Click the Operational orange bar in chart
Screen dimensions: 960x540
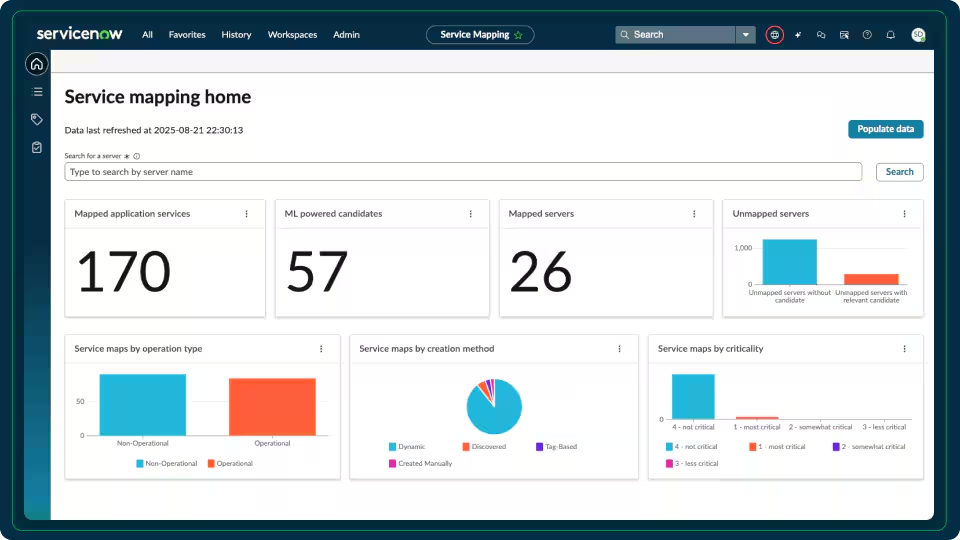click(272, 407)
